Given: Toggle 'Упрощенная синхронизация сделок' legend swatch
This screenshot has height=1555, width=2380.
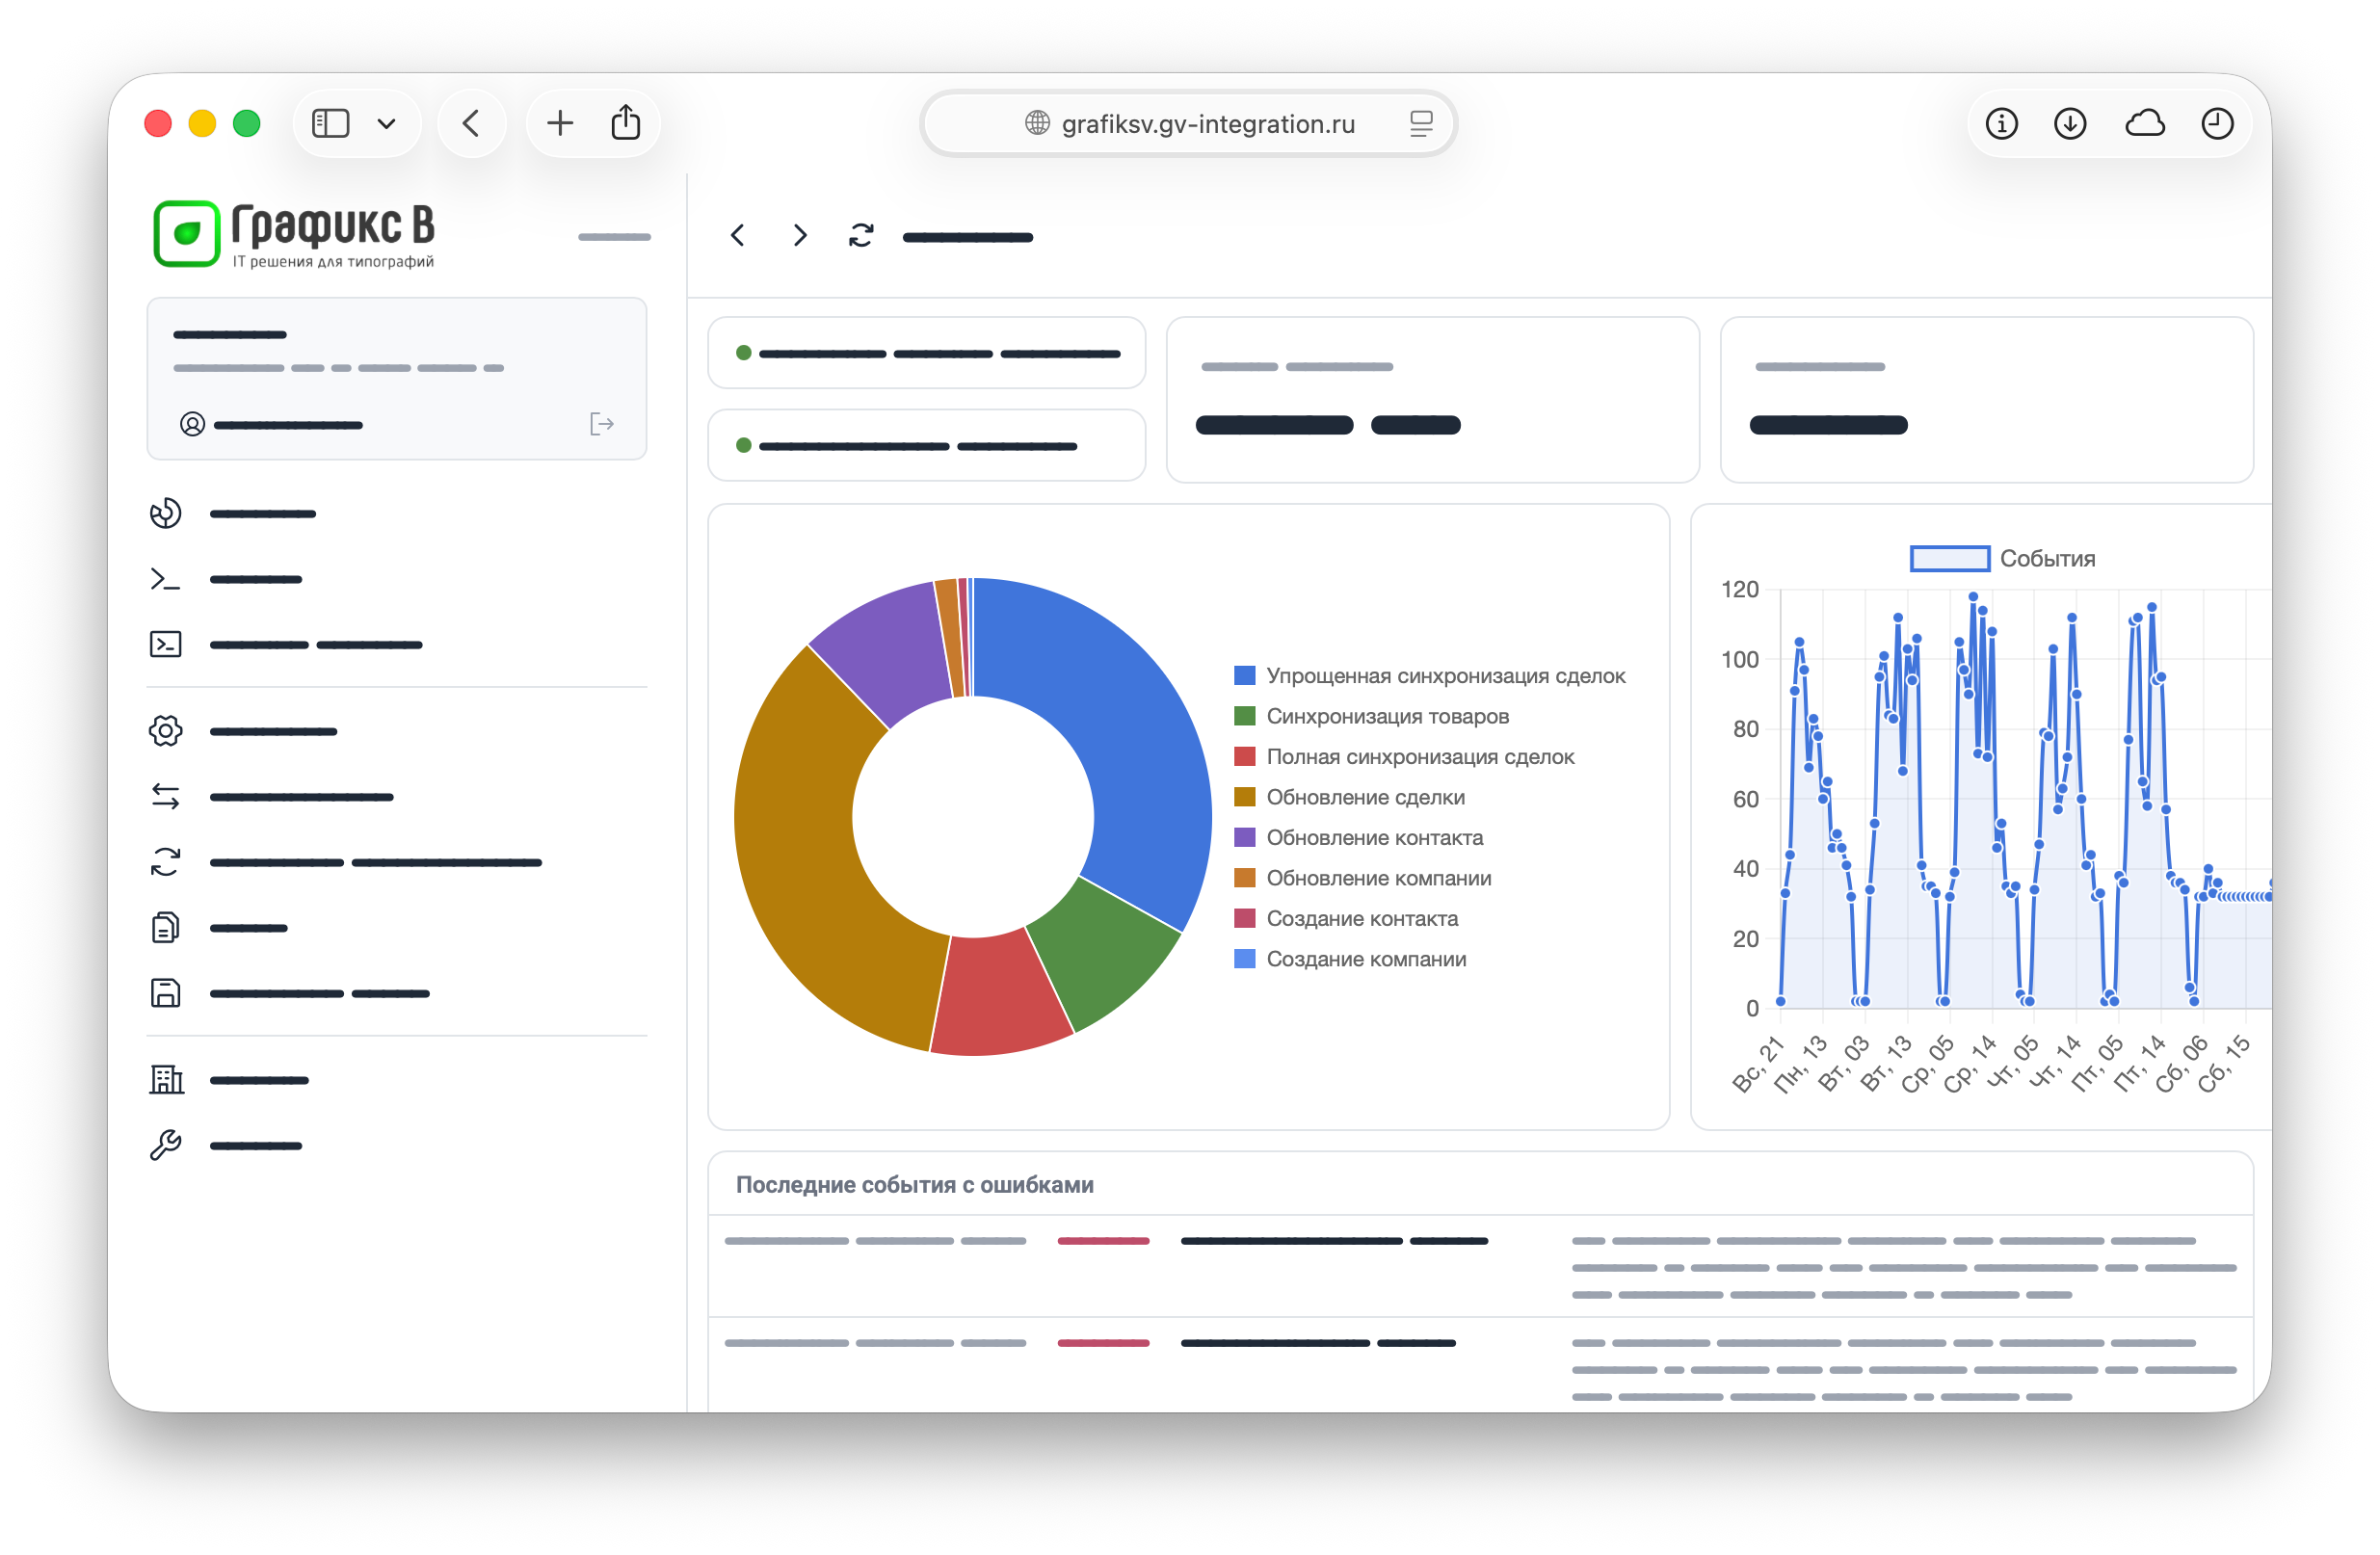Looking at the screenshot, I should click(1244, 676).
